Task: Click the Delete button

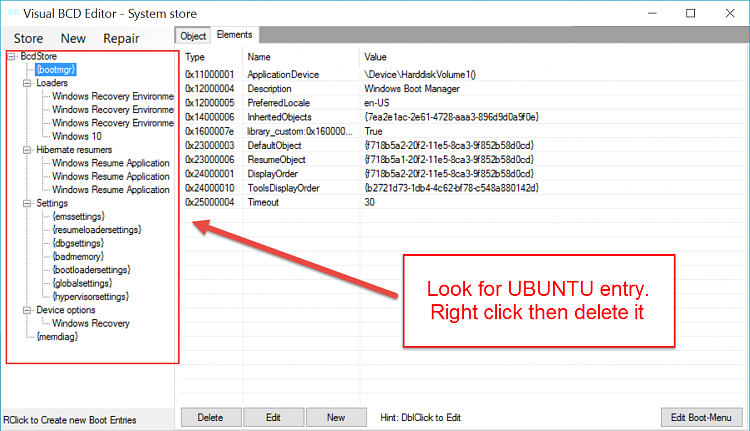Action: (x=210, y=418)
